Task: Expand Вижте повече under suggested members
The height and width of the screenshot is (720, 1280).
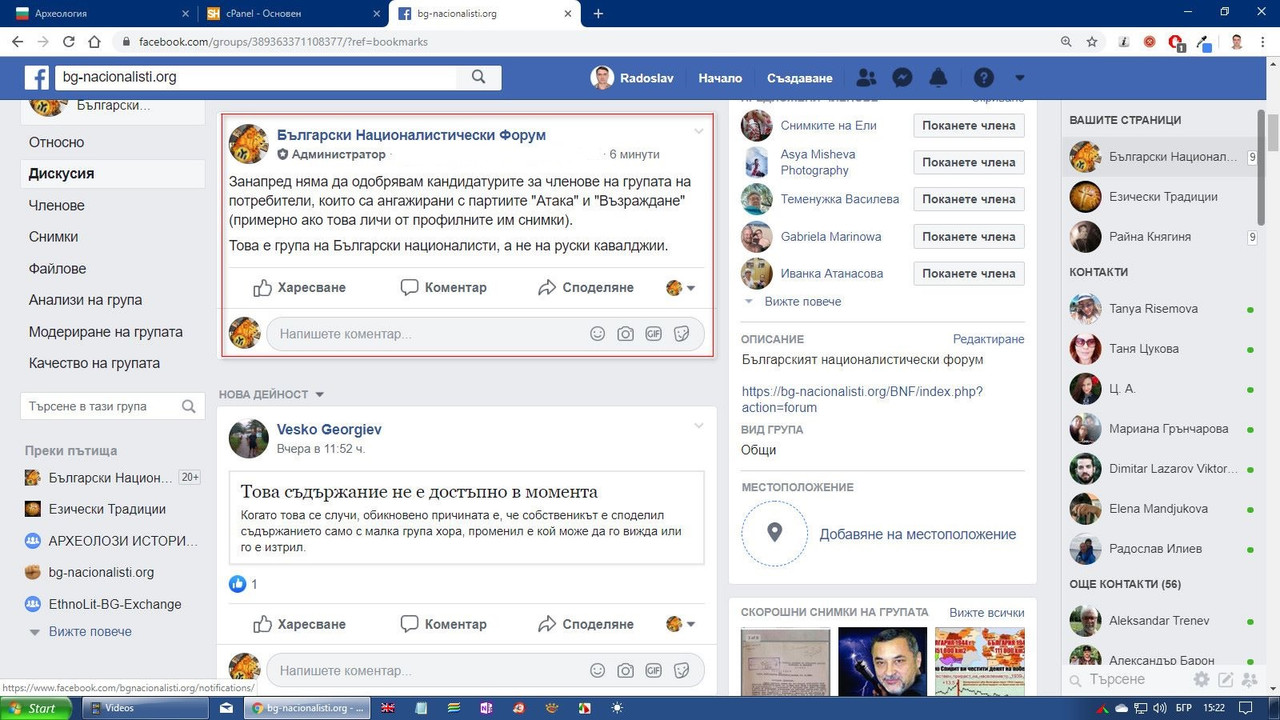Action: (794, 302)
